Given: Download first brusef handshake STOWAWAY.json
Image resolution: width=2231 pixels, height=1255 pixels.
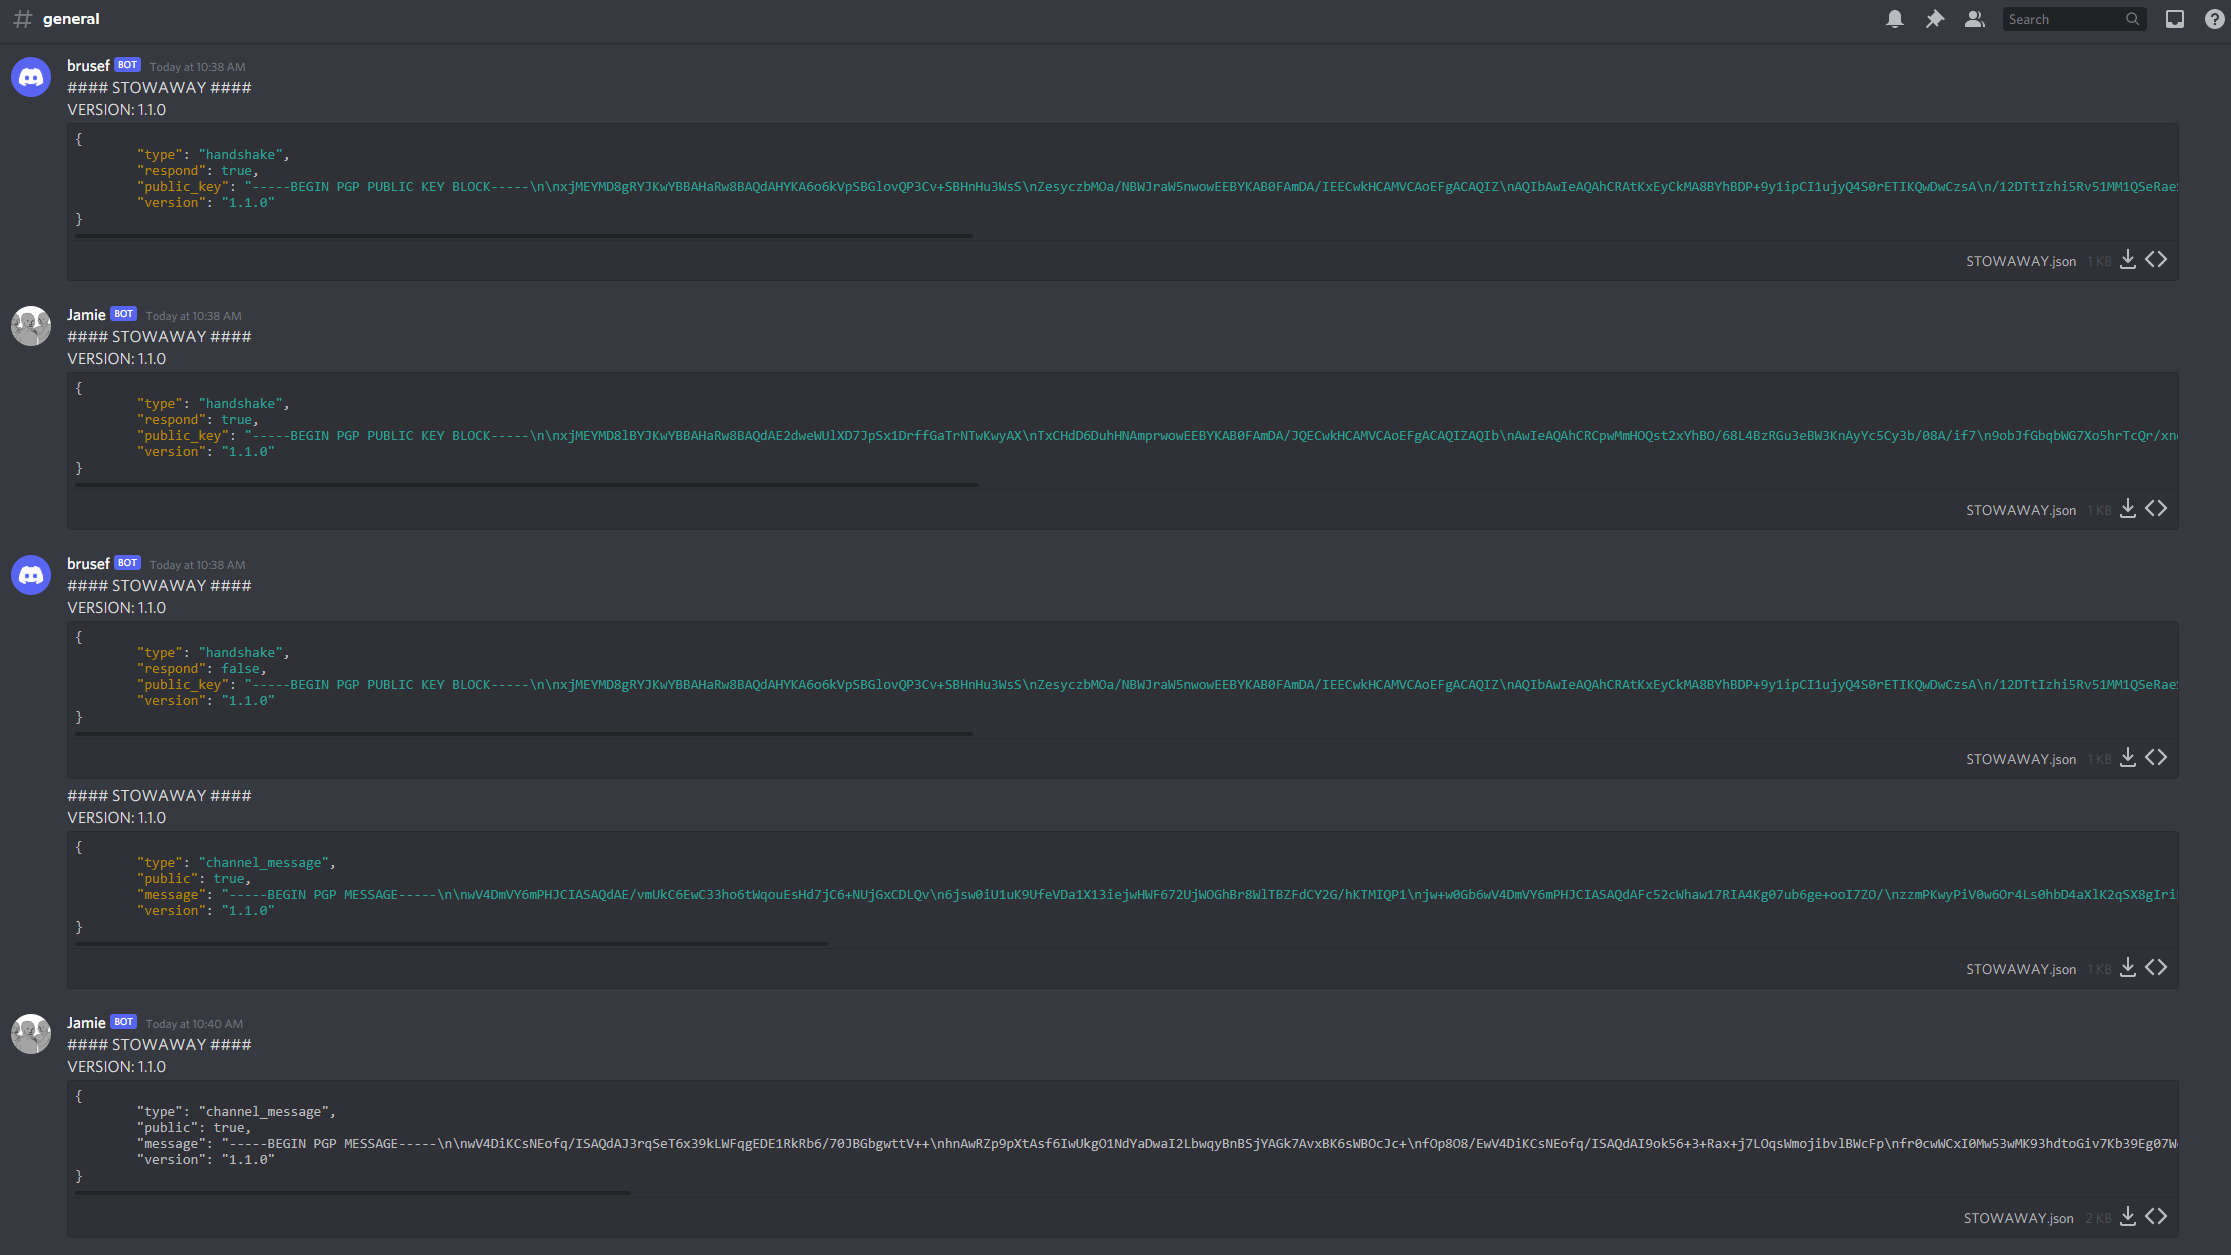Looking at the screenshot, I should [2127, 260].
